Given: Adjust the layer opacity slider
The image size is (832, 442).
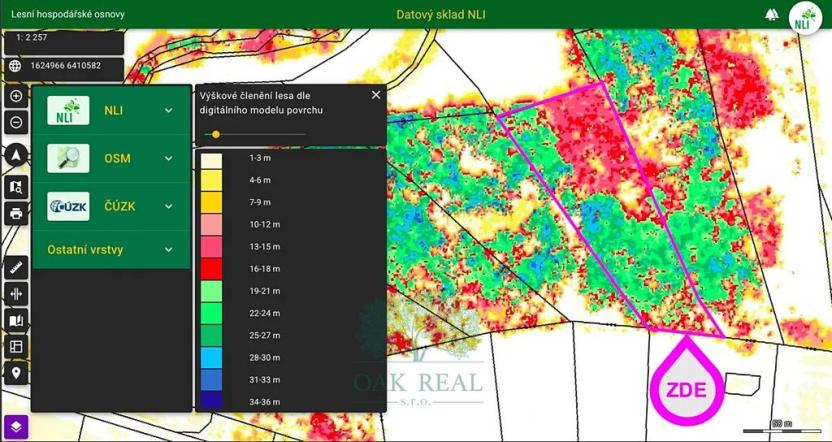Looking at the screenshot, I should pos(216,134).
